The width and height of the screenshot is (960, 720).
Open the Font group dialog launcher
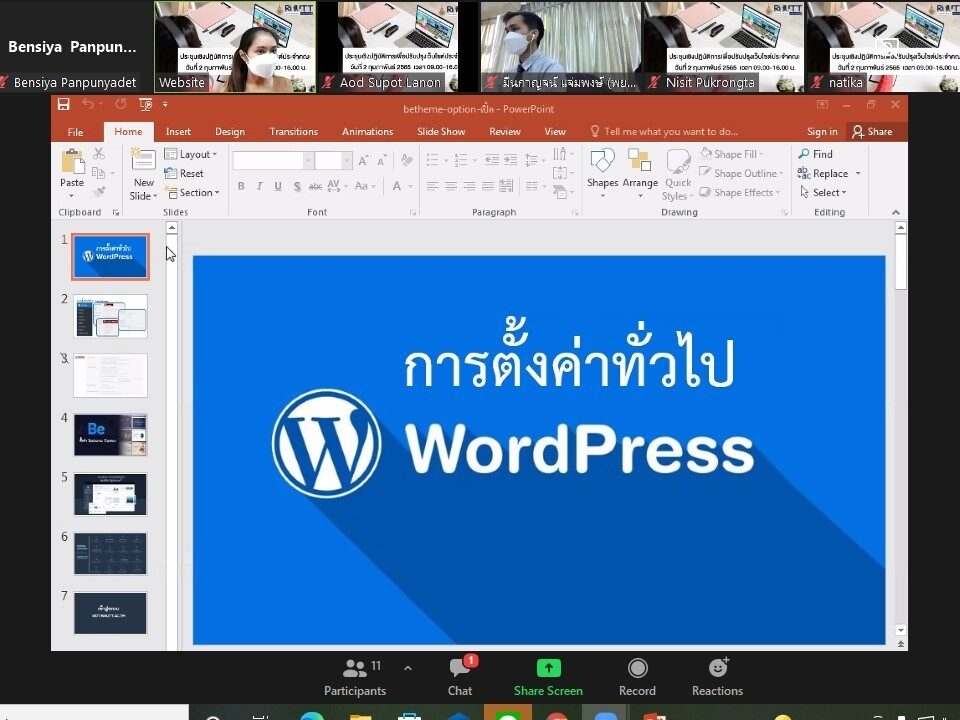click(x=413, y=212)
